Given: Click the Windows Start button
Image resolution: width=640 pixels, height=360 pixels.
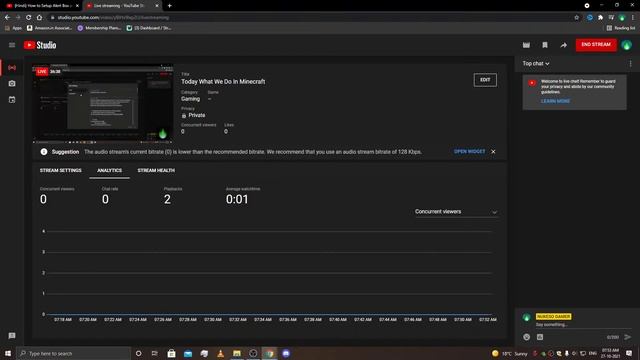Looking at the screenshot, I should (8, 353).
